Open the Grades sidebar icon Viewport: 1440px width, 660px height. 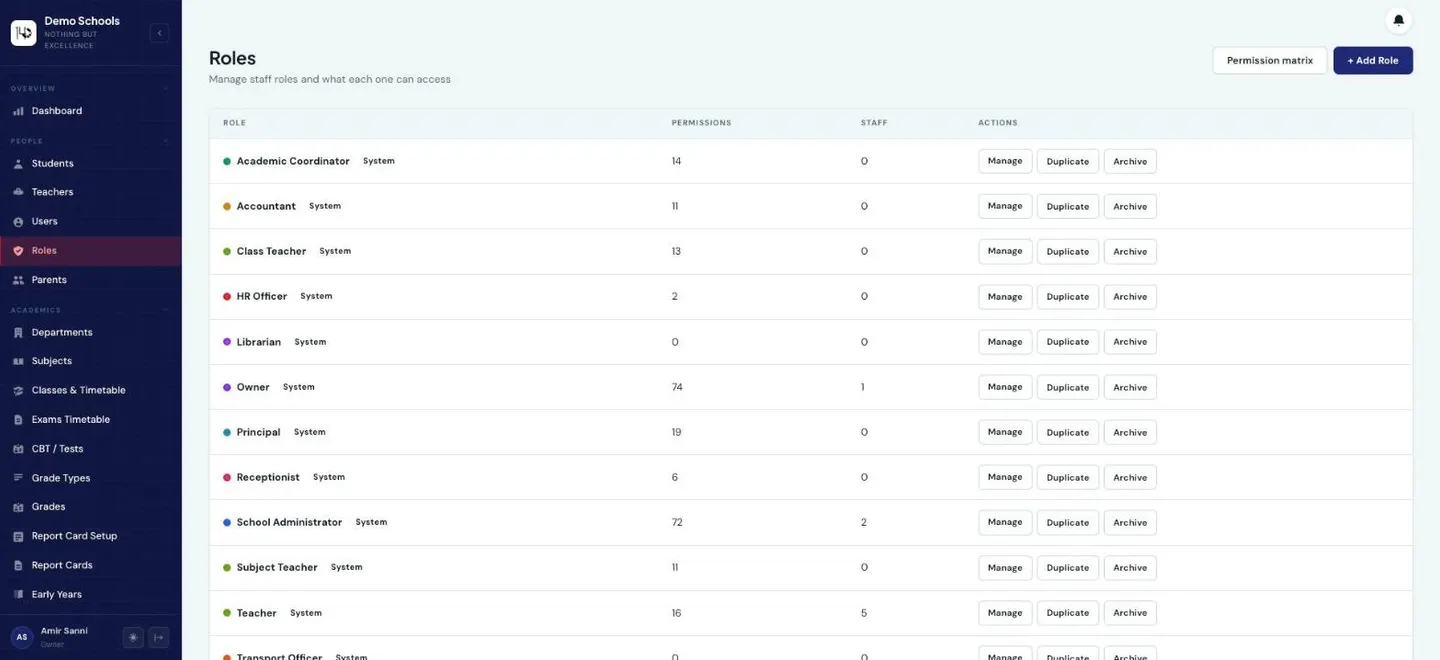tap(18, 507)
